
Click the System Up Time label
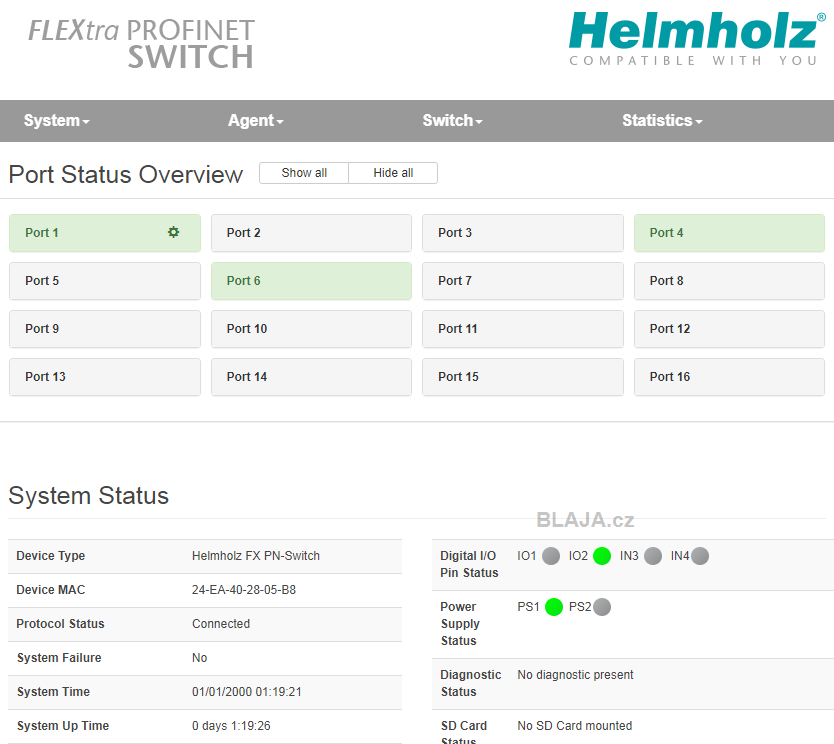63,726
